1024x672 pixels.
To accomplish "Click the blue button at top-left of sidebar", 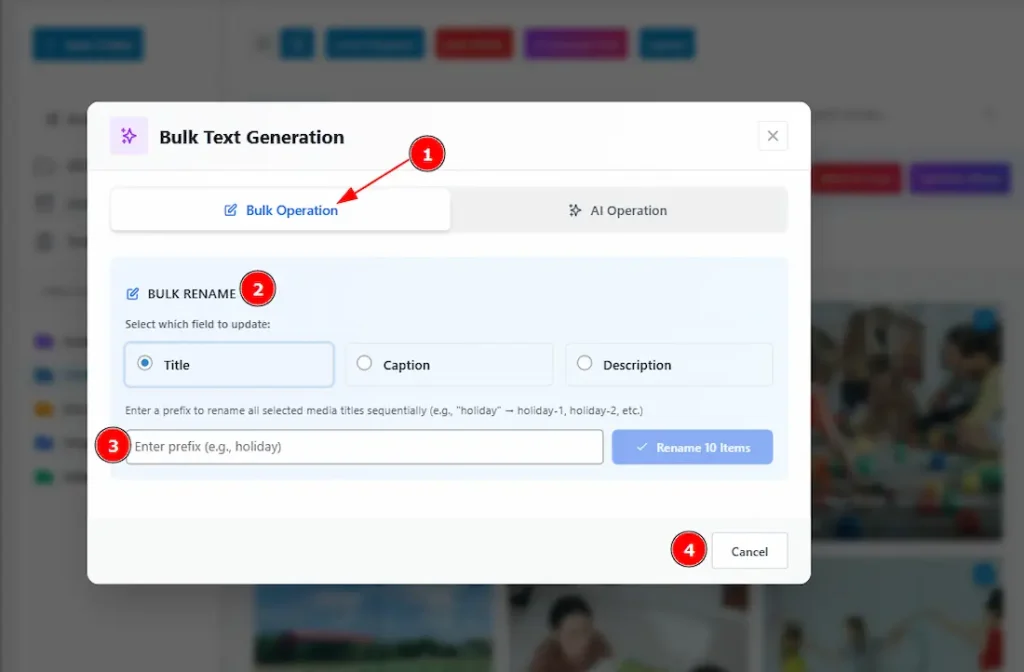I will tap(88, 44).
